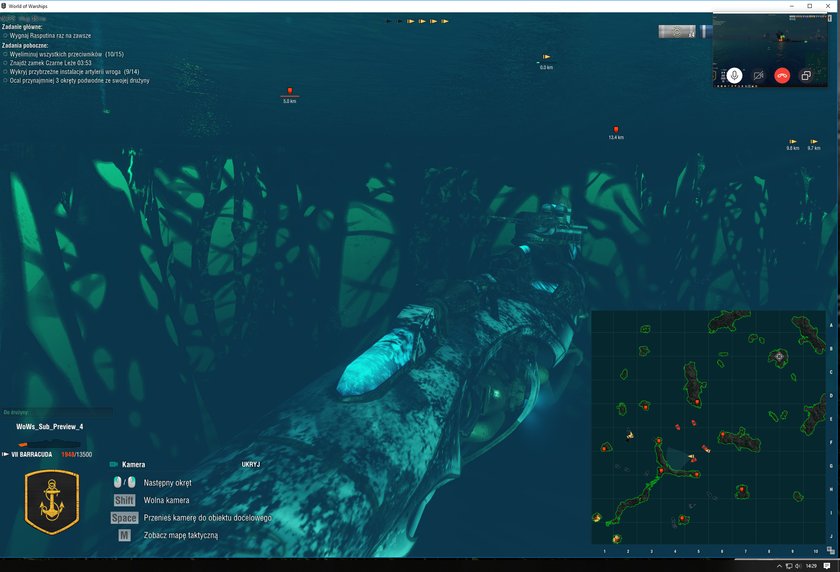Image resolution: width=840 pixels, height=572 pixels.
Task: Click the 'Zadanie główne:' heading
Action: 22,27
